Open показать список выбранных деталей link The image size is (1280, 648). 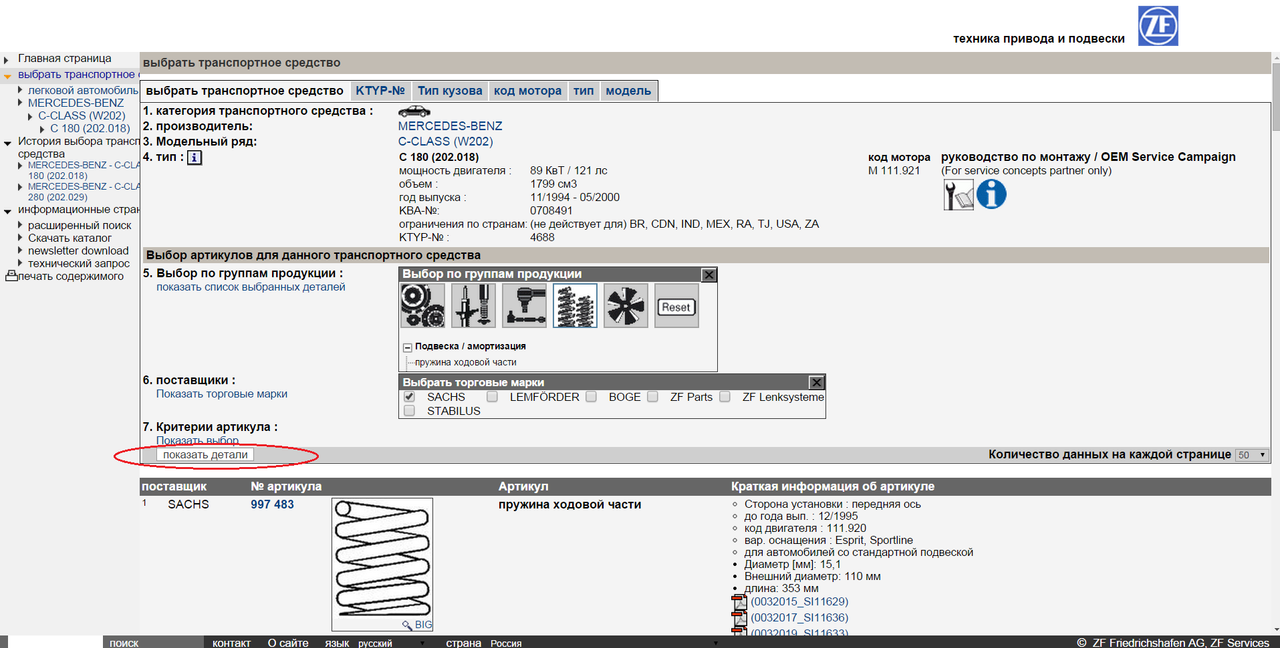tap(251, 287)
